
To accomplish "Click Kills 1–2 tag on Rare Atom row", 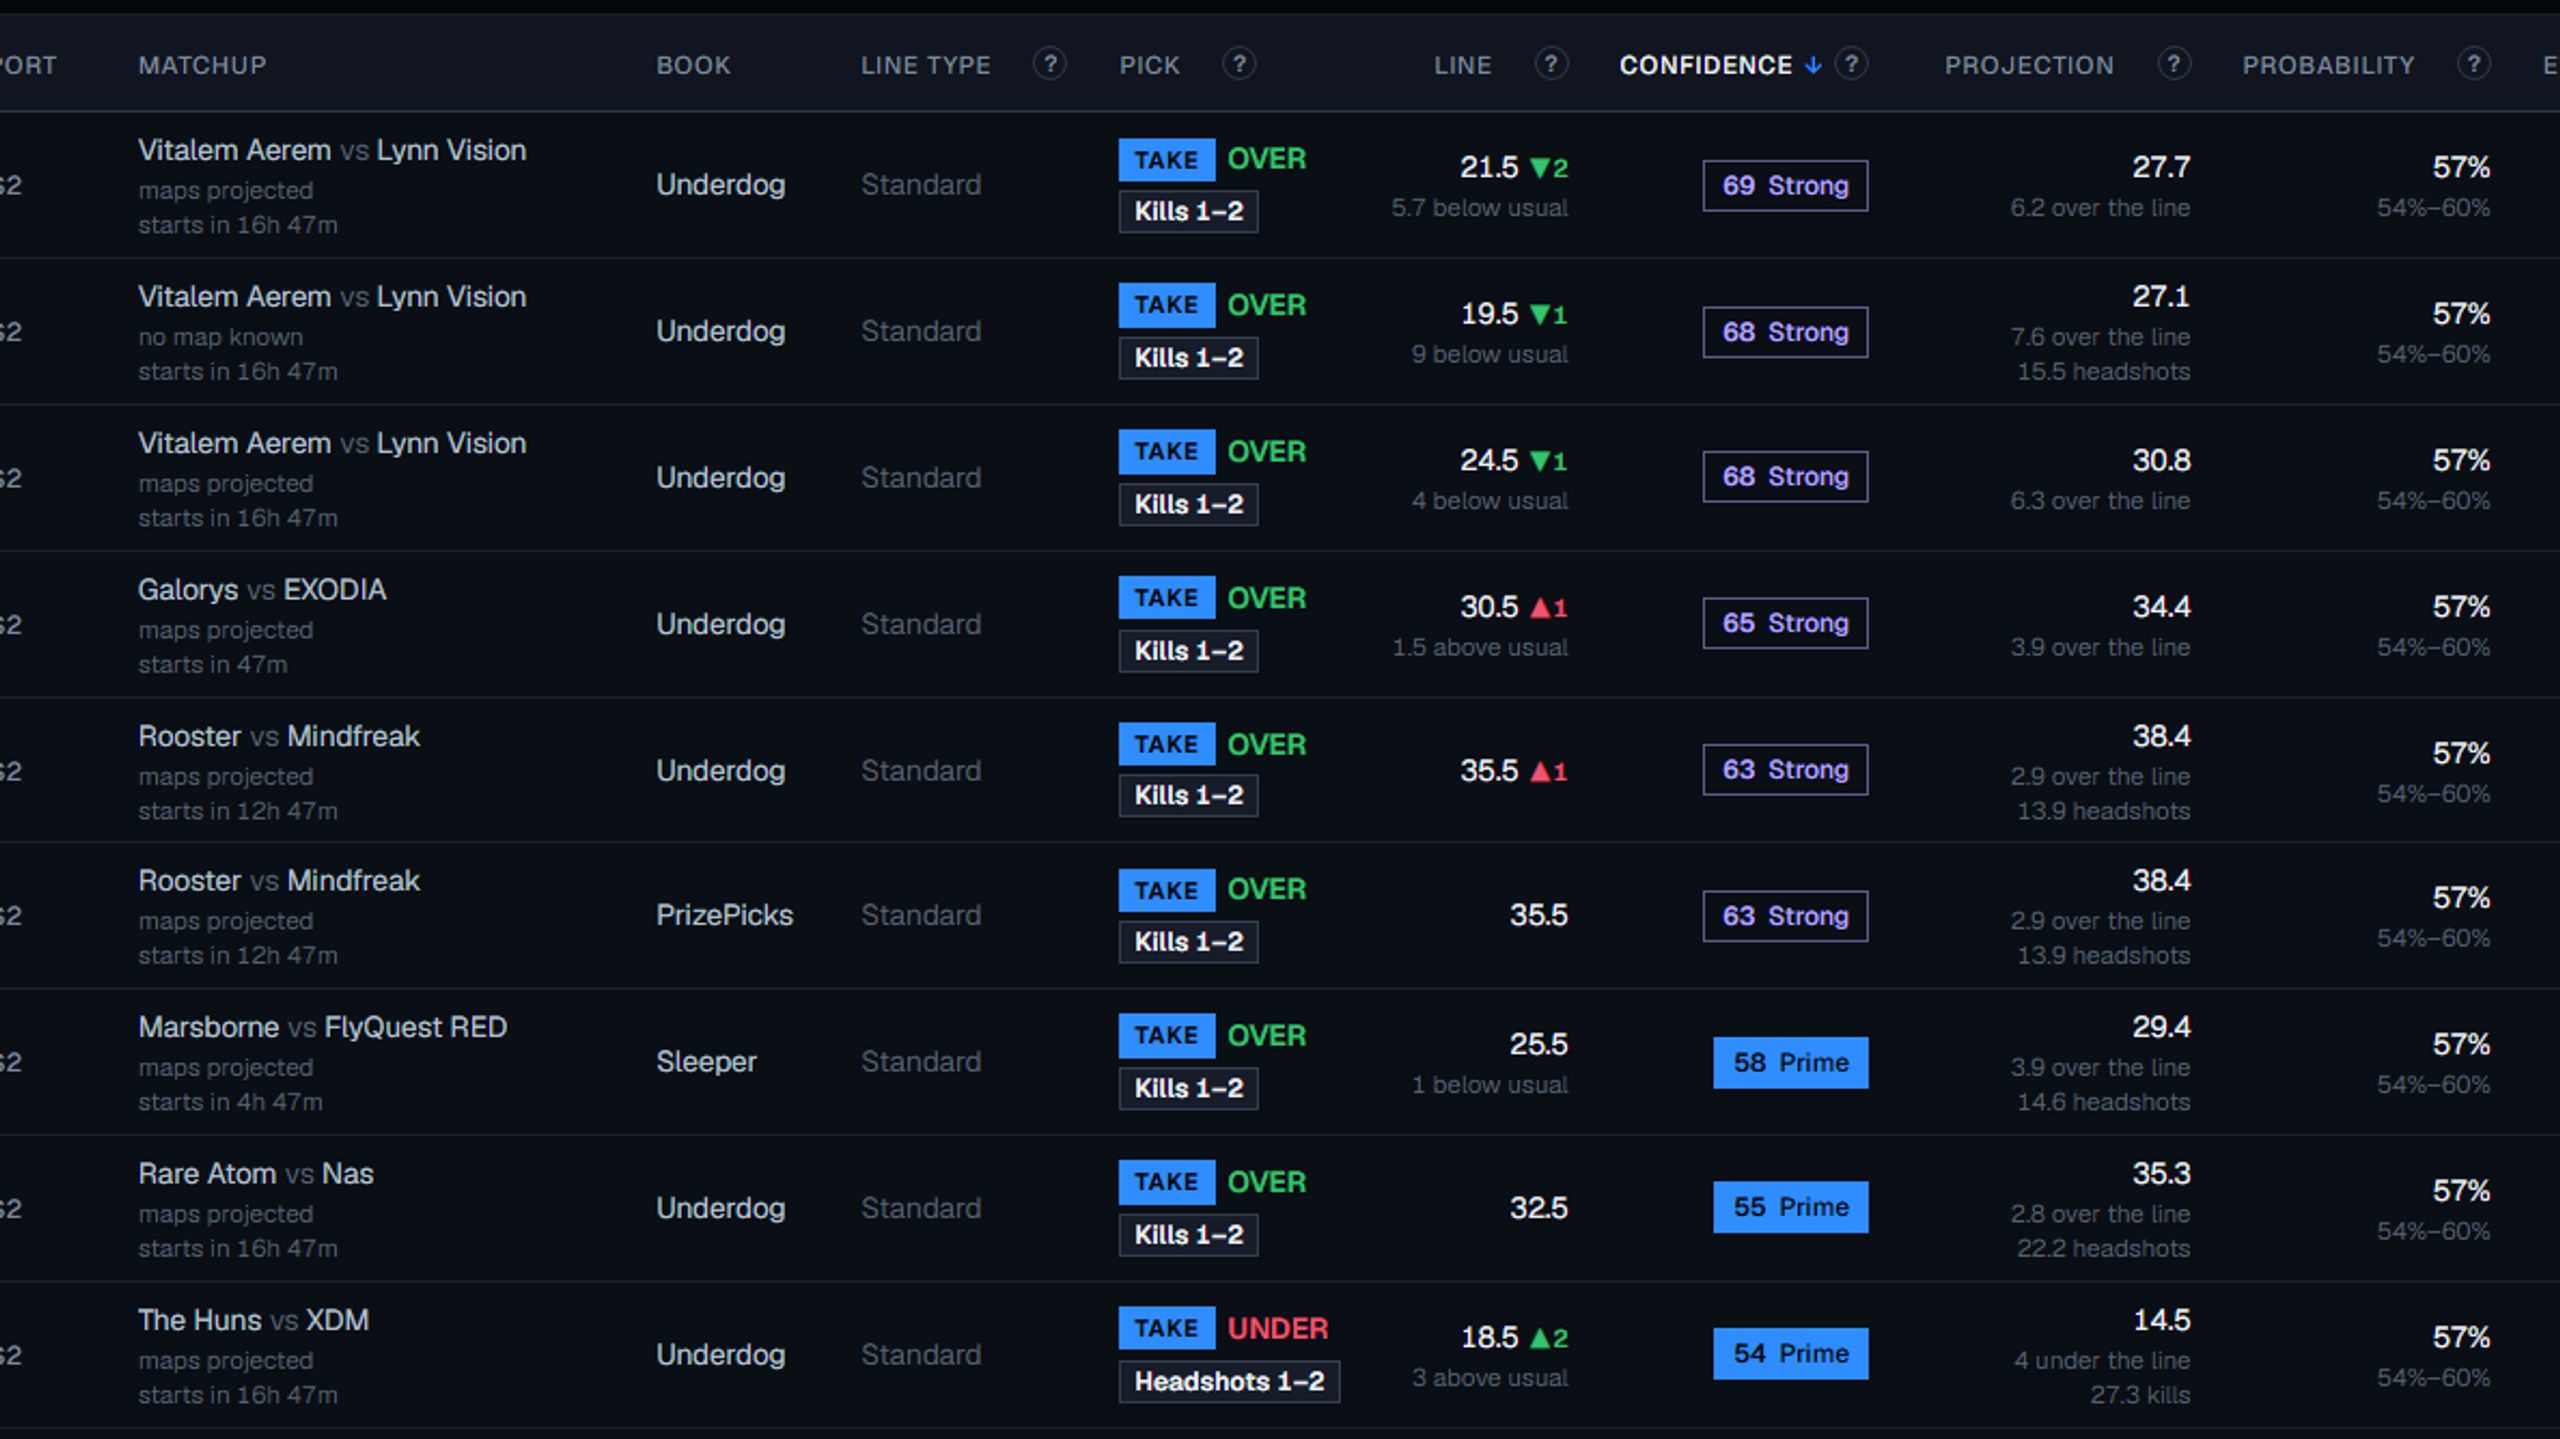I will (1188, 1235).
